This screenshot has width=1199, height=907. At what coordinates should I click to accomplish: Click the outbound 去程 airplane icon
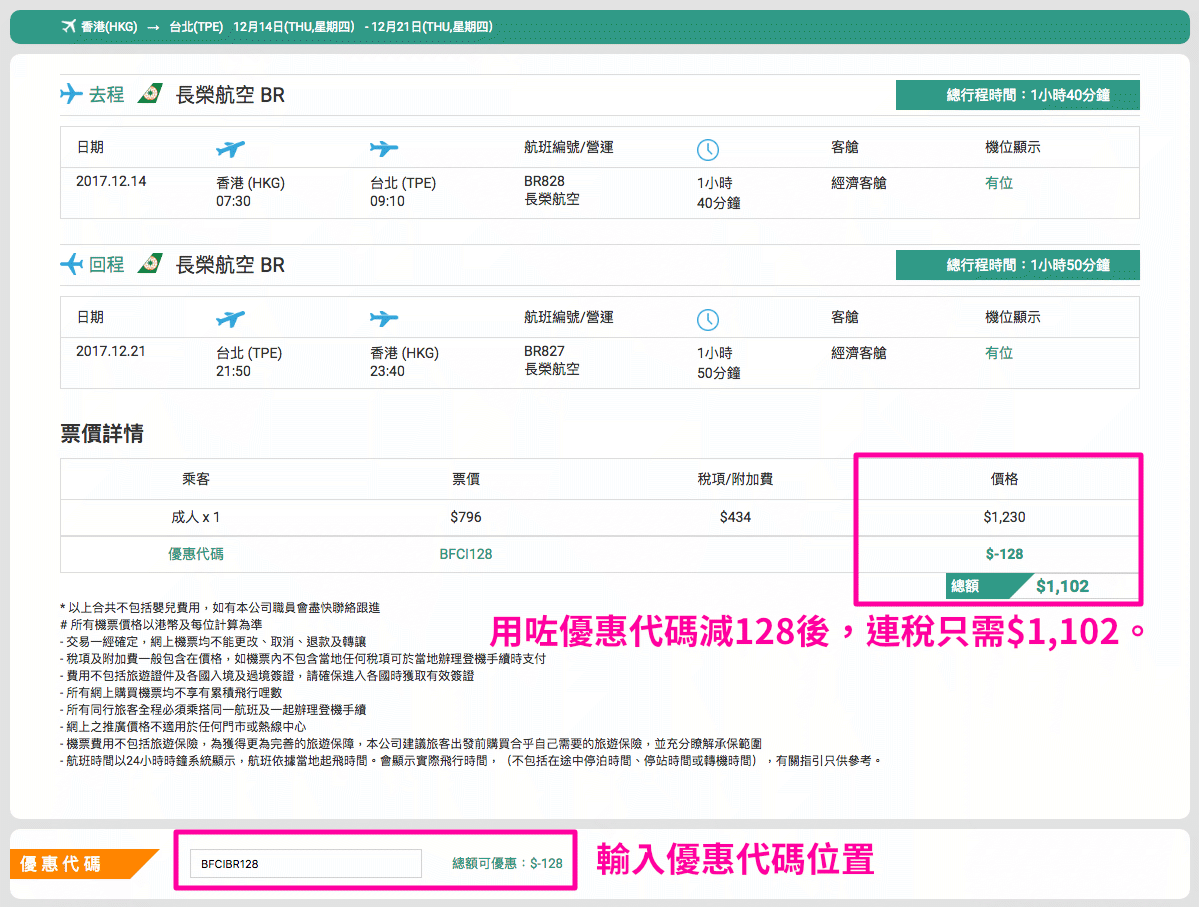(x=71, y=94)
